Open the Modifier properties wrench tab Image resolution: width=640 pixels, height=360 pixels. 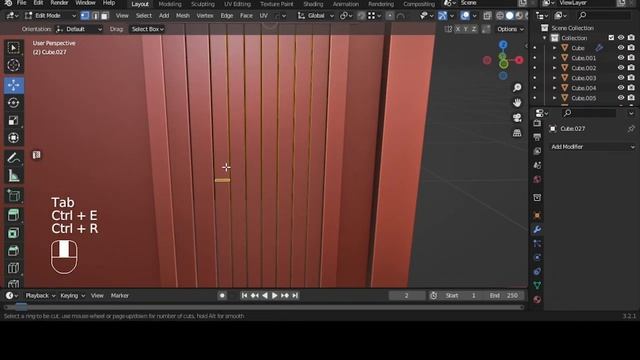(537, 230)
